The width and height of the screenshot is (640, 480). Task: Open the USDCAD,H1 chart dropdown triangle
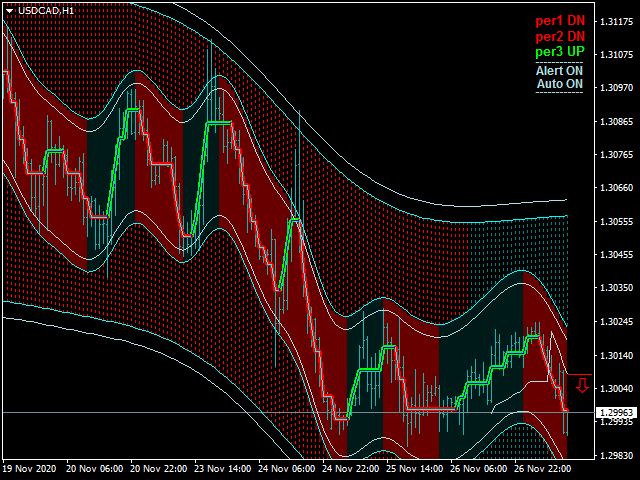(x=9, y=11)
